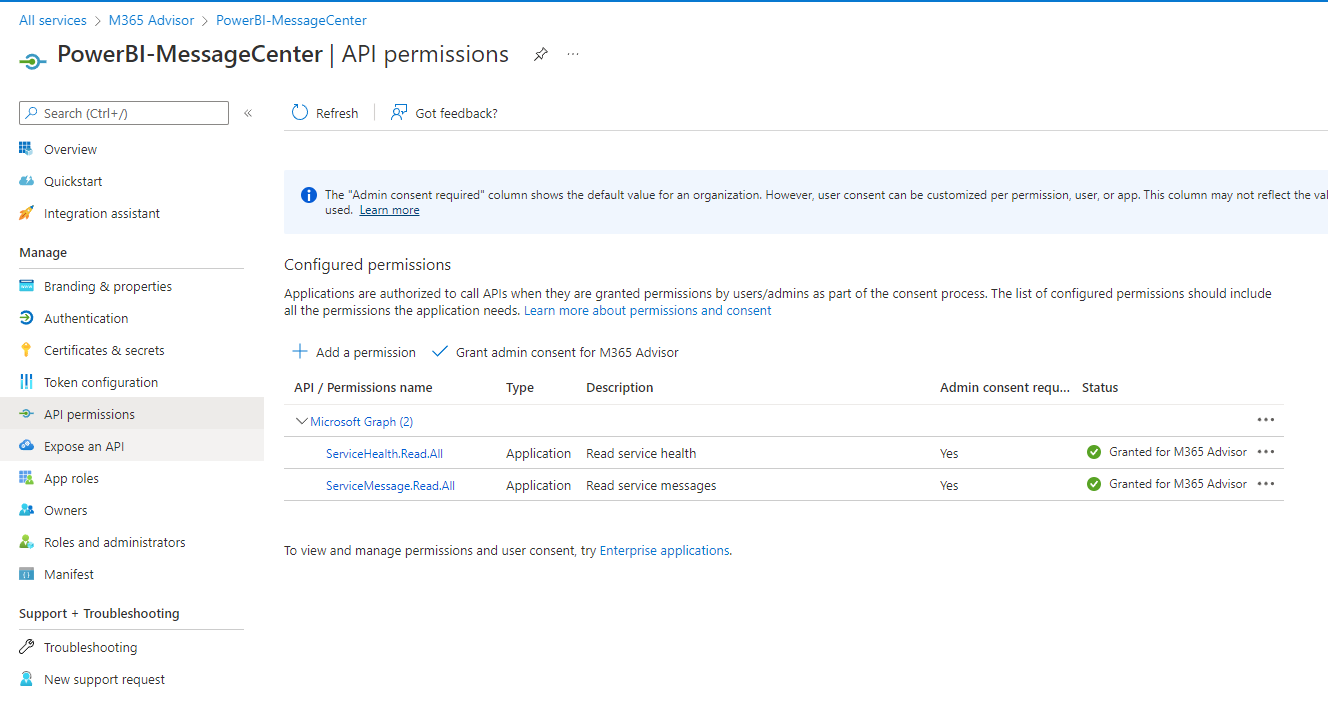Click Grant admin consent for M365 Advisor
The height and width of the screenshot is (701, 1328).
coord(556,352)
